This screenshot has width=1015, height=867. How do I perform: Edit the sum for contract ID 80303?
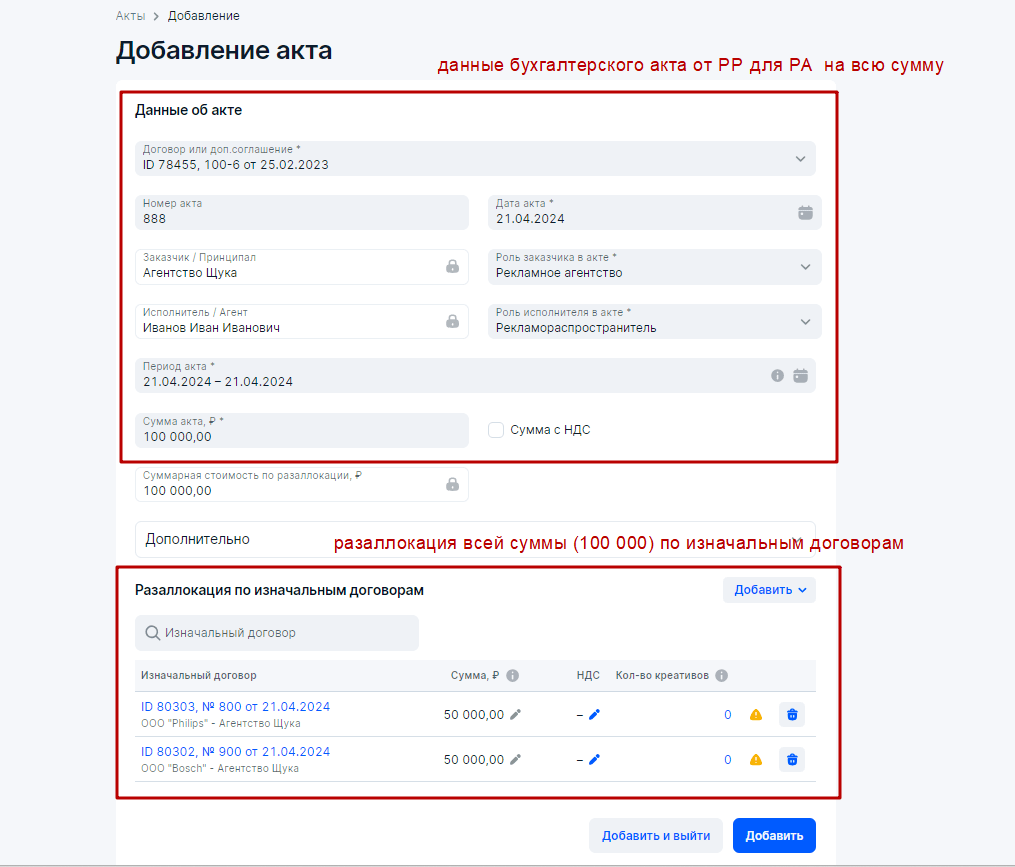point(516,714)
